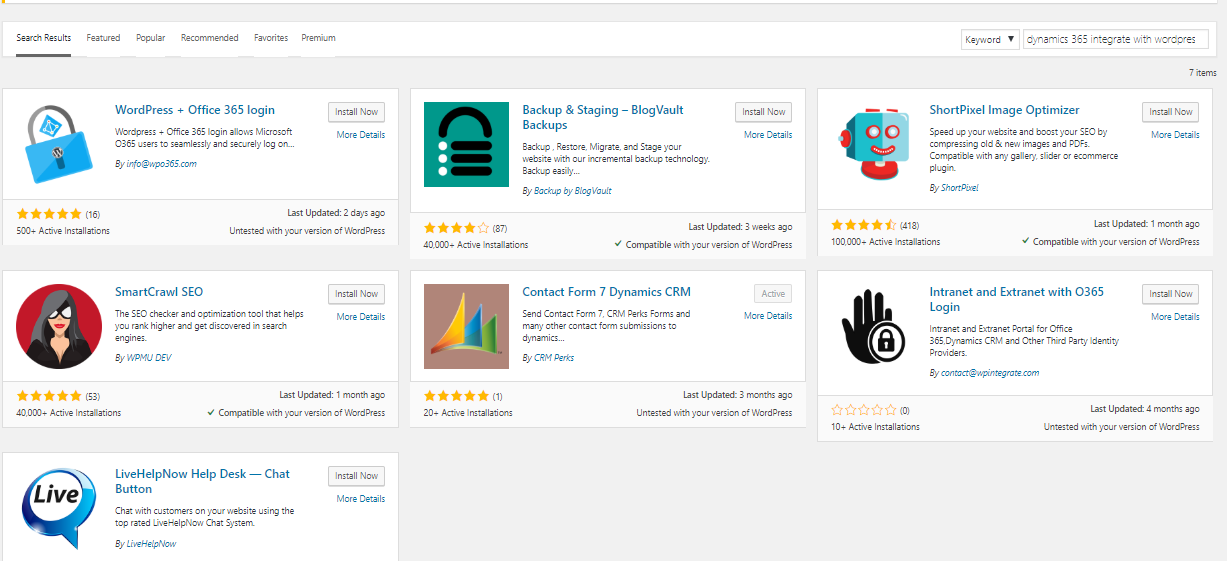
Task: Switch to Featured tab
Action: [103, 38]
